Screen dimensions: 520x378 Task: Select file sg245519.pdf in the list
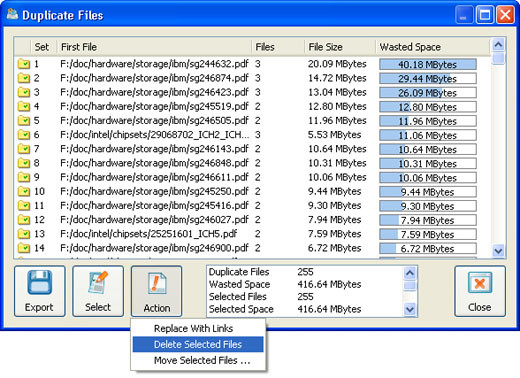point(154,106)
